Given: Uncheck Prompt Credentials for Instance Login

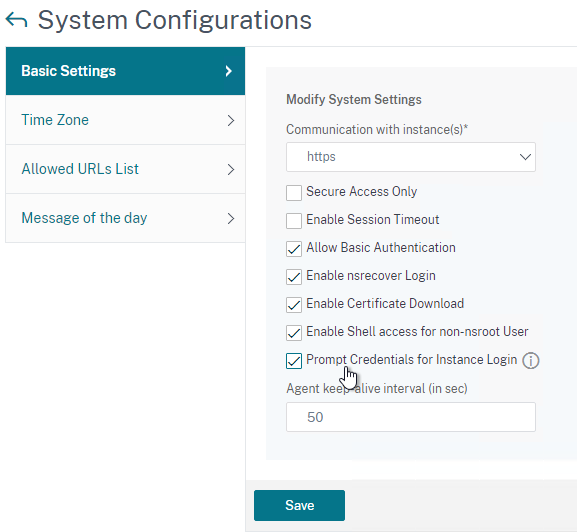Looking at the screenshot, I should point(294,361).
